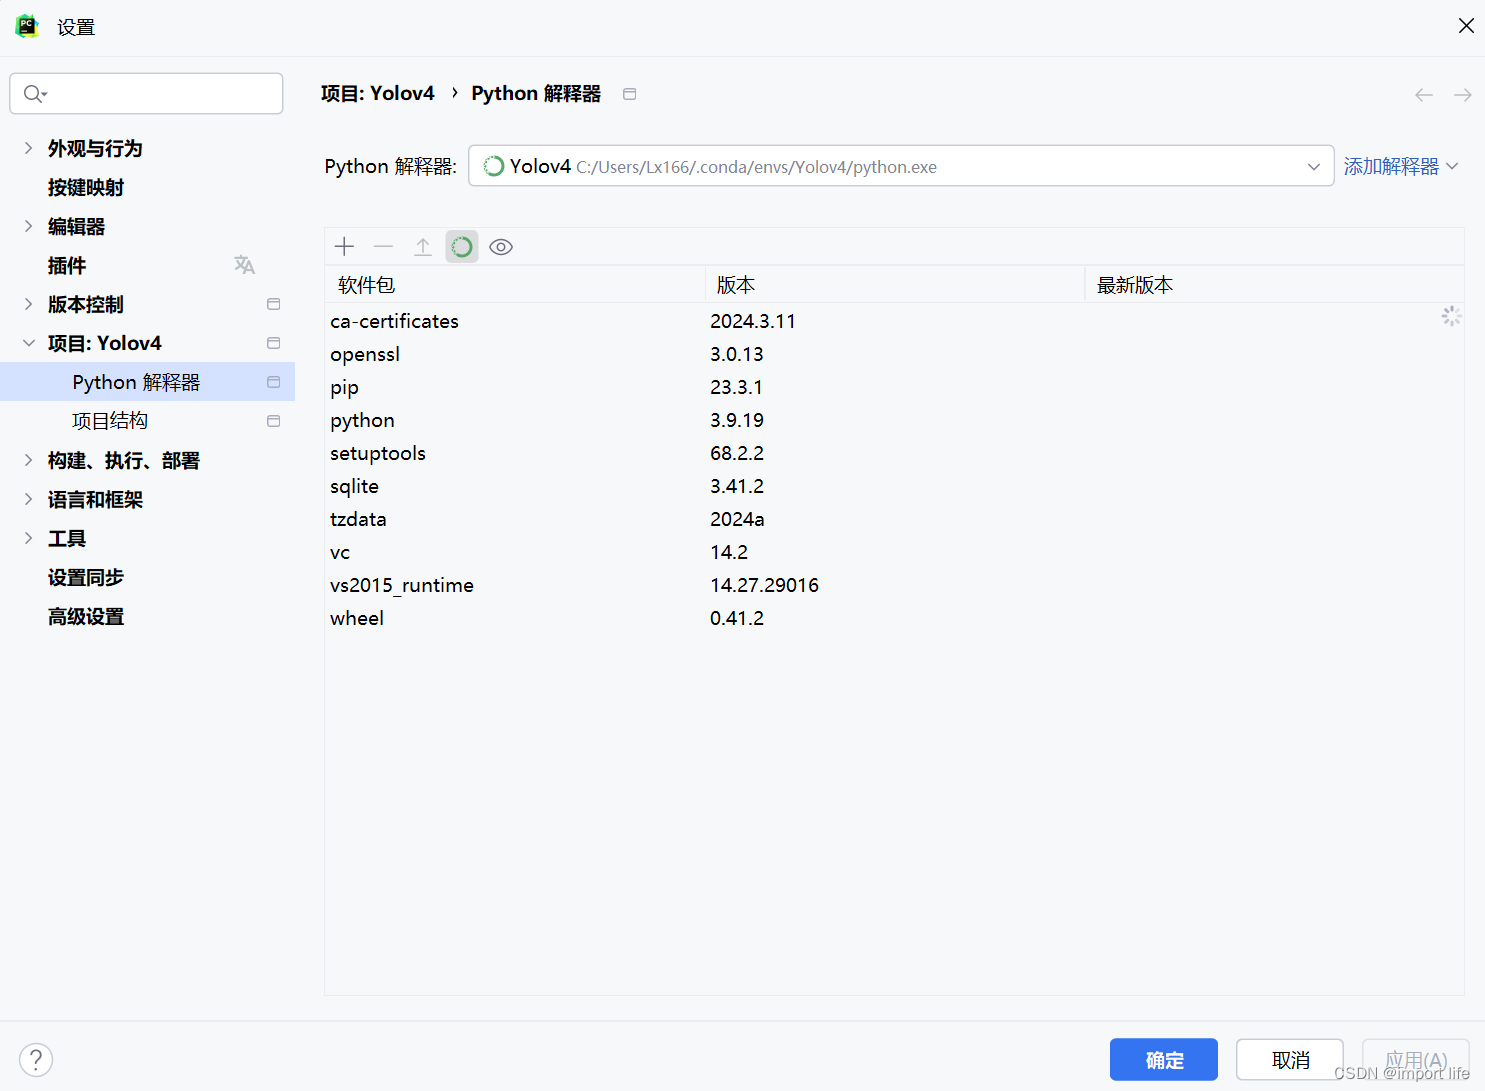Click the 最新版本 column header

click(x=1275, y=285)
